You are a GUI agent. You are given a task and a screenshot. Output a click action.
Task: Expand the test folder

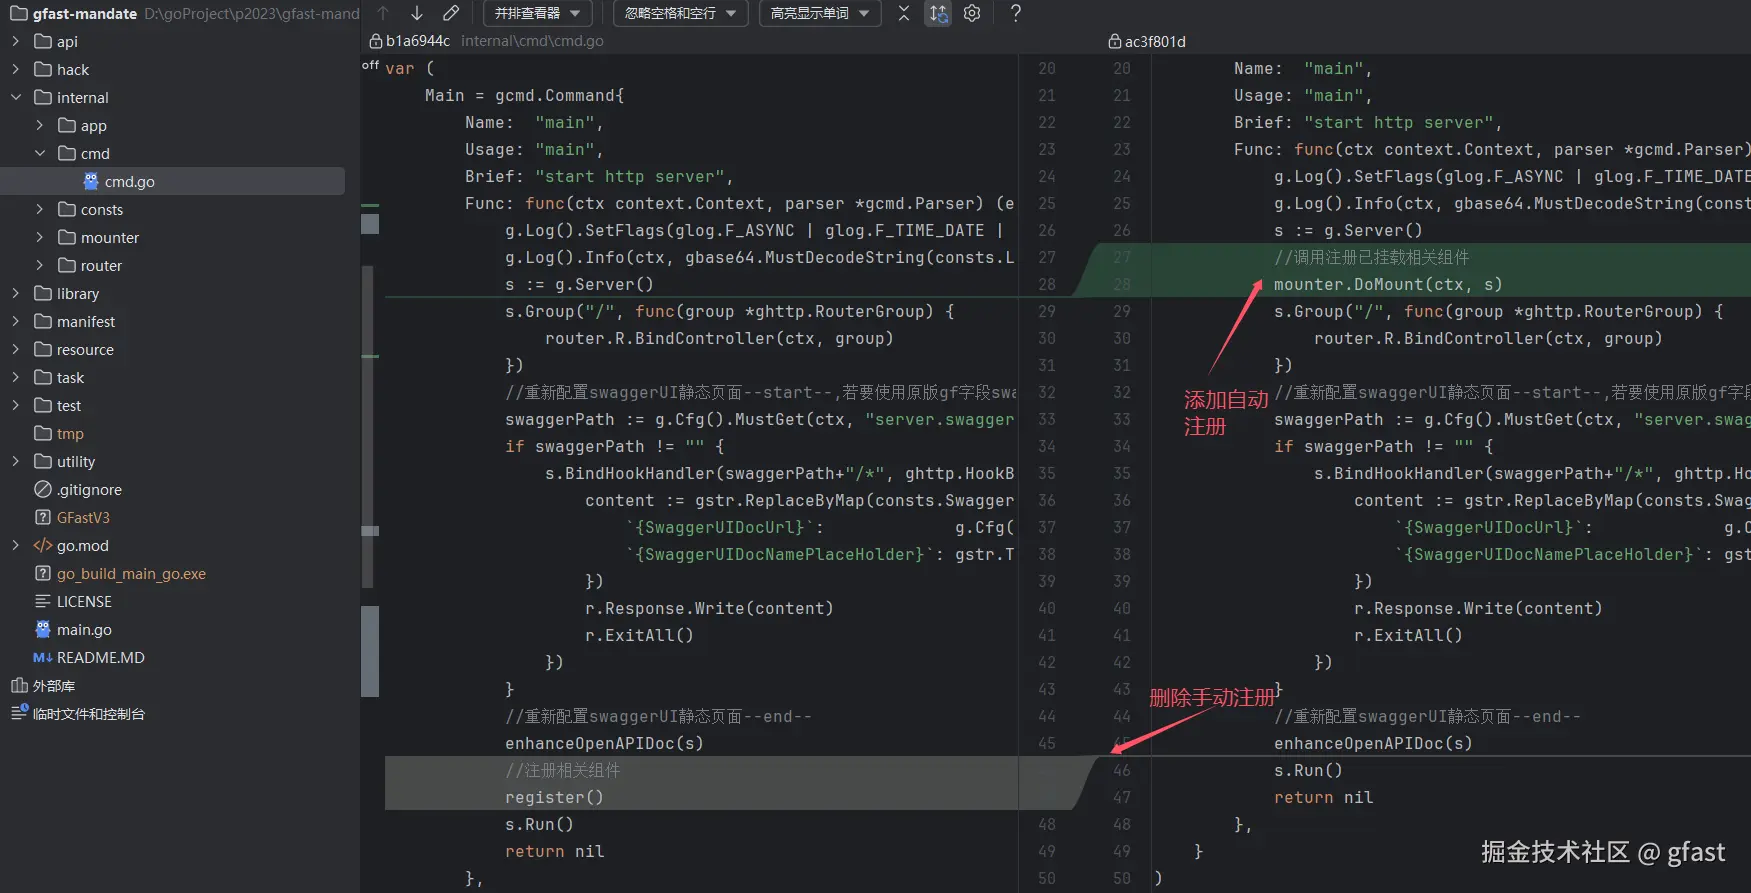[x=15, y=405]
